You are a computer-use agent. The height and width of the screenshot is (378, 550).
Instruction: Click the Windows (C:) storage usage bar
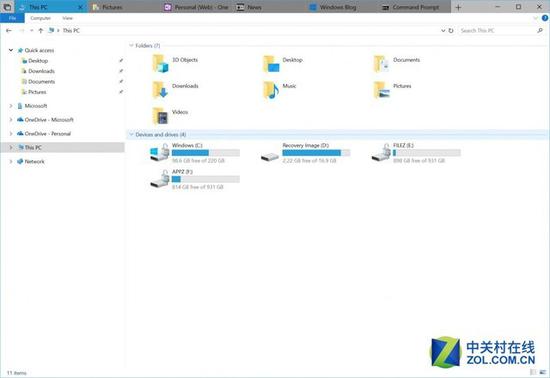coord(206,153)
